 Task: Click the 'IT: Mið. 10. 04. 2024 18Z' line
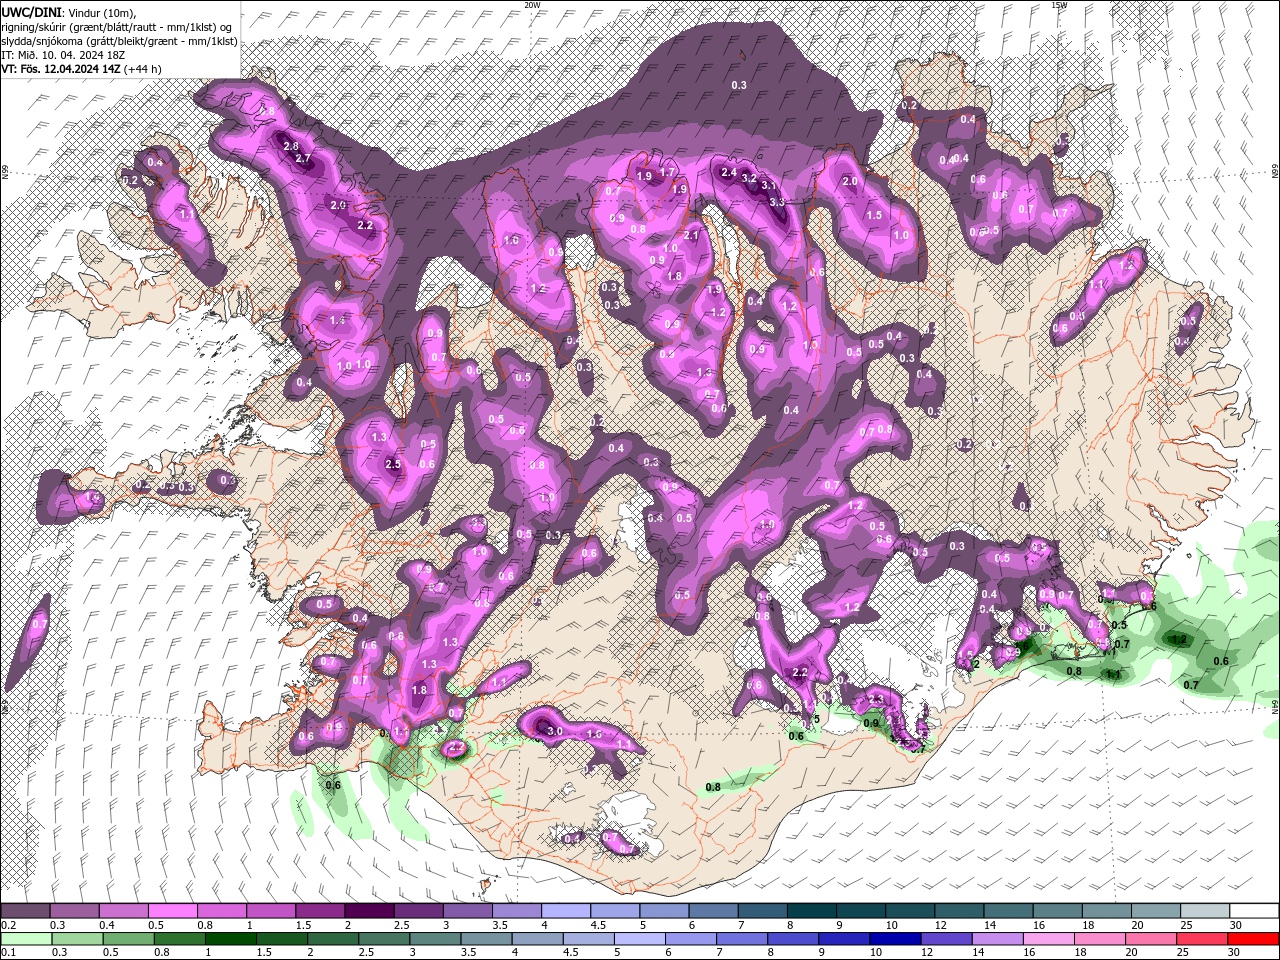64,55
